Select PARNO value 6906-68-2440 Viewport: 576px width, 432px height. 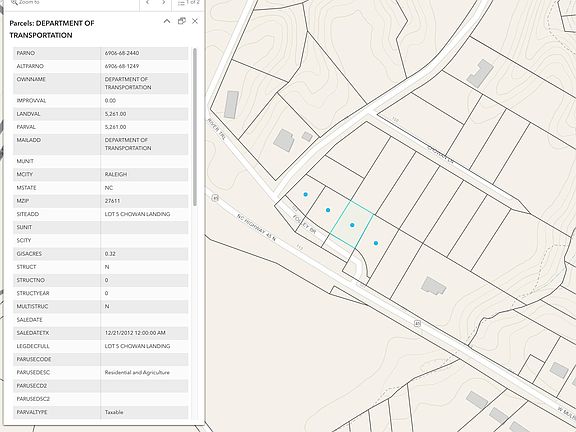coord(122,53)
